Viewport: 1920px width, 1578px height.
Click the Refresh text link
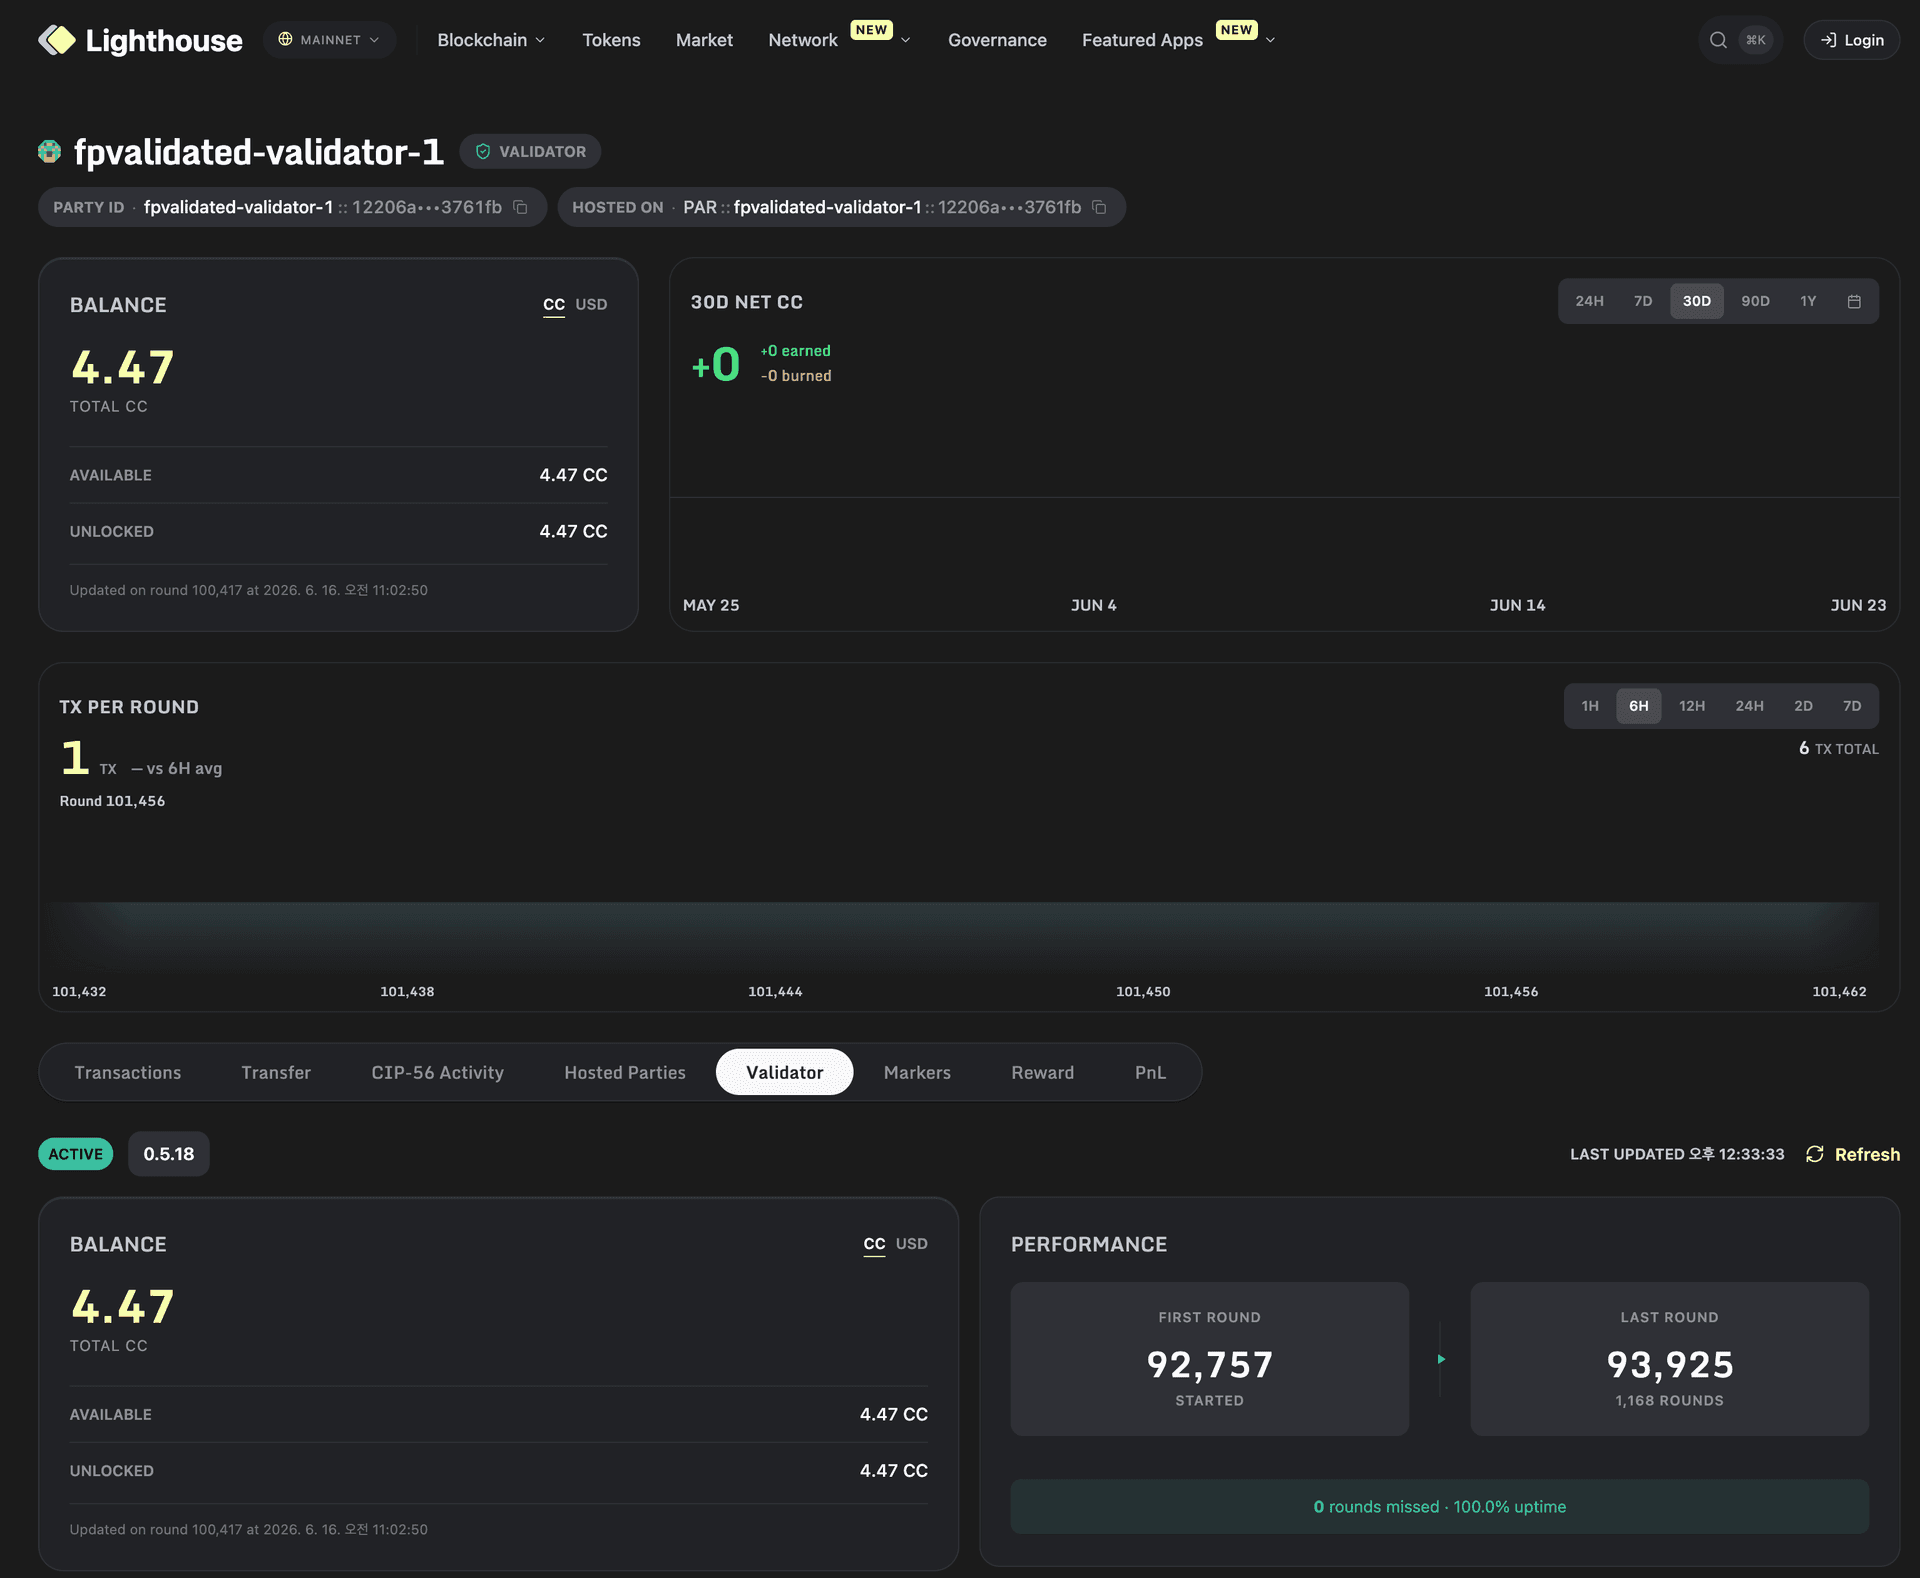coord(1867,1154)
